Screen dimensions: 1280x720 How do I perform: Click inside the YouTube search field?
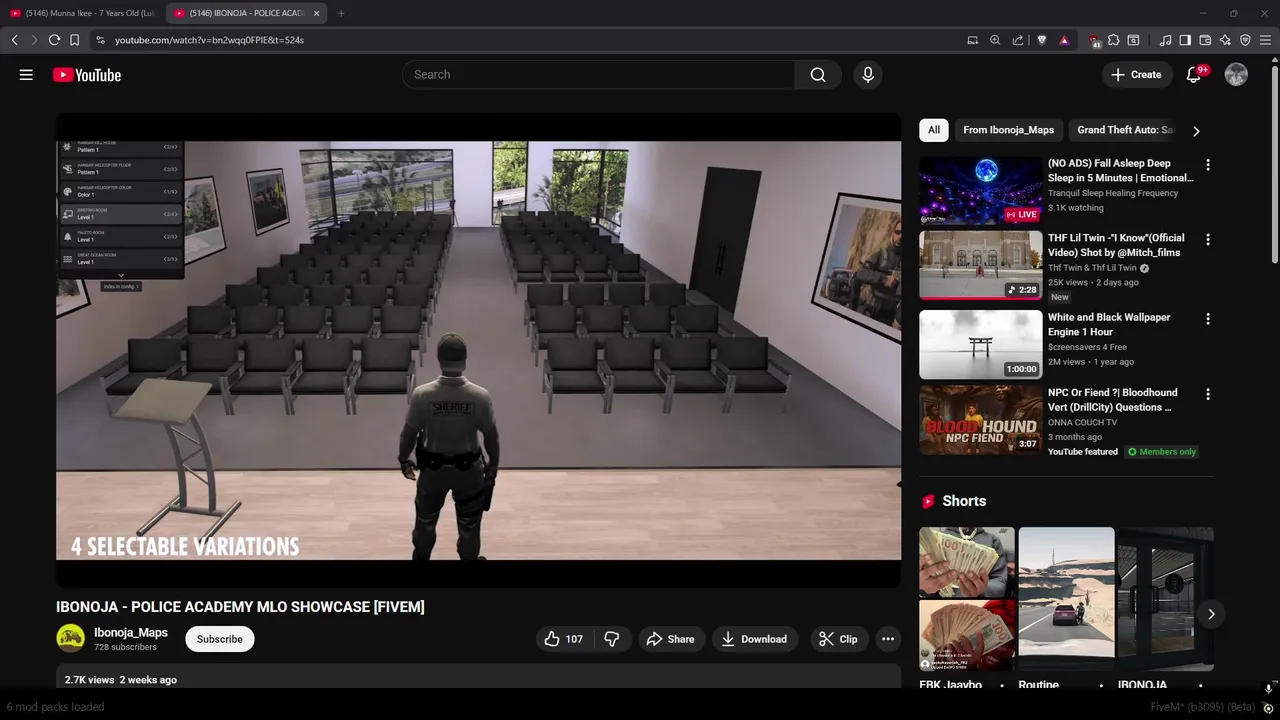click(598, 75)
